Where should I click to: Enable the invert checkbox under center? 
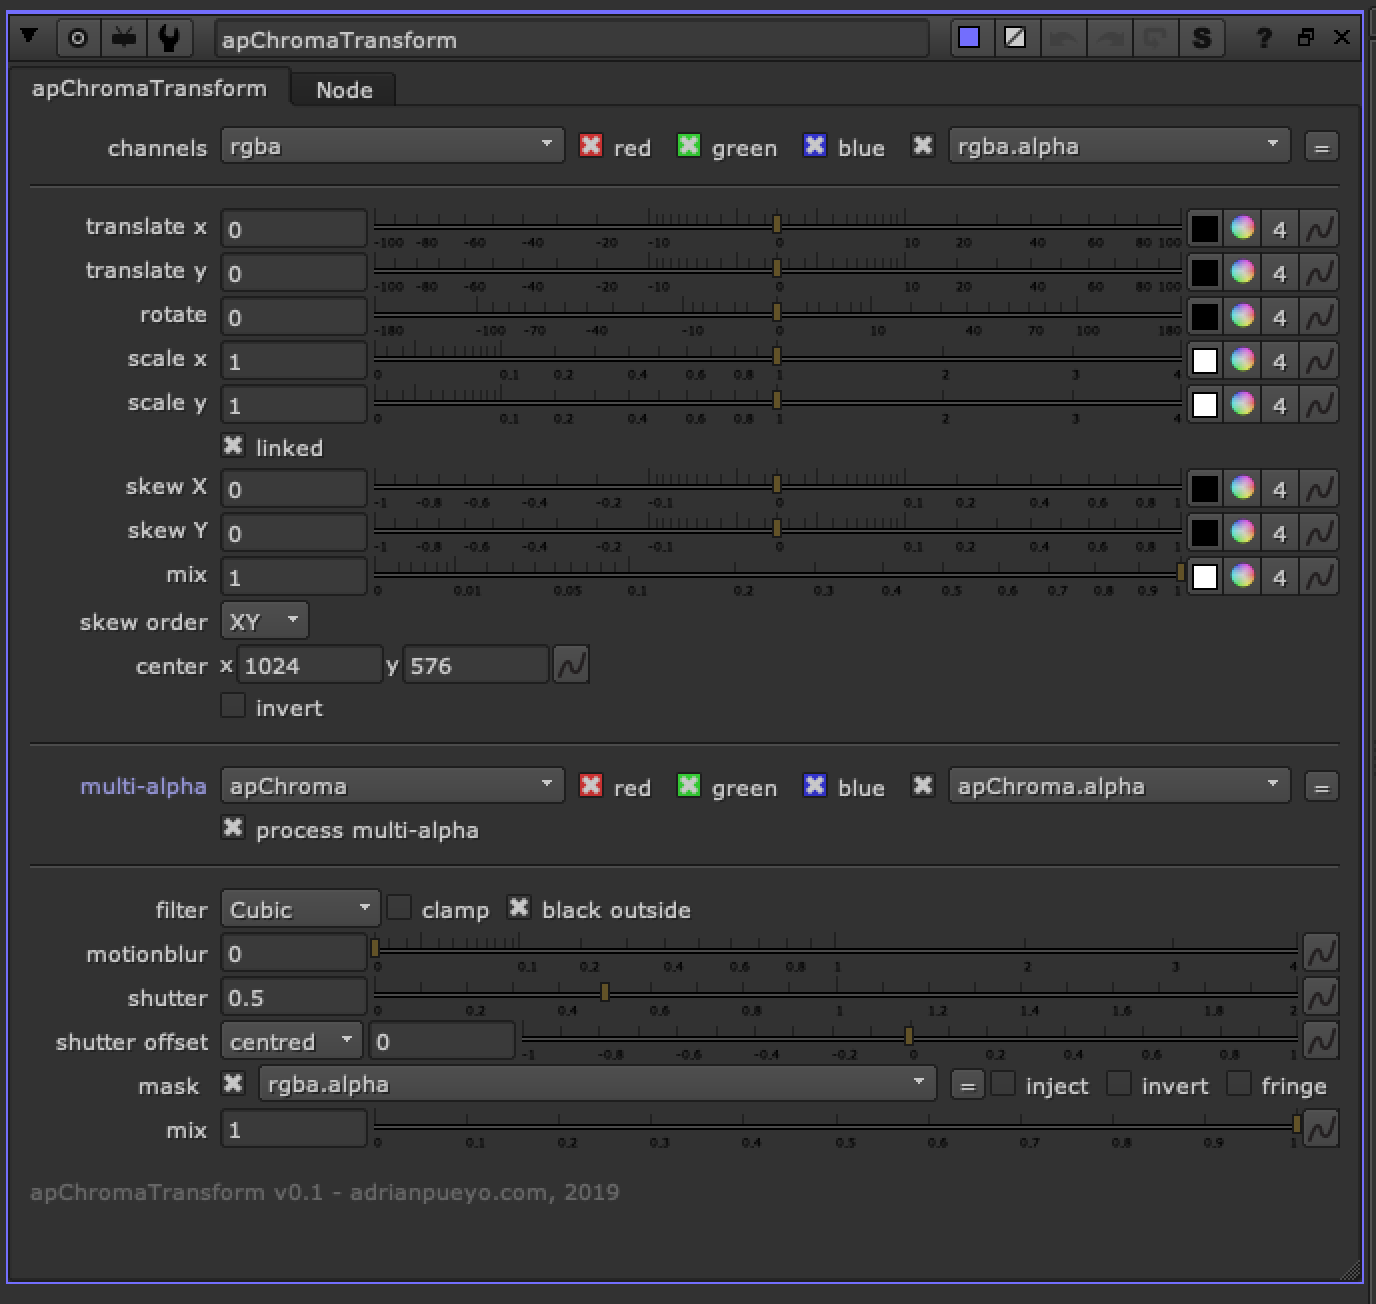pos(232,705)
